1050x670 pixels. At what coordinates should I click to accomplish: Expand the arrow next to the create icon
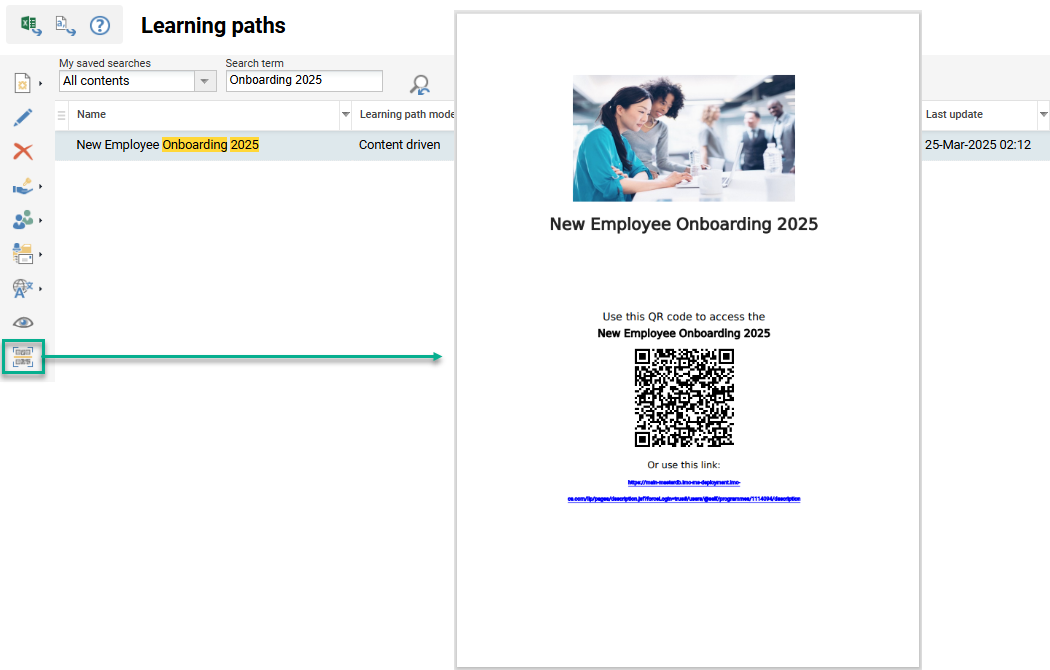point(42,84)
